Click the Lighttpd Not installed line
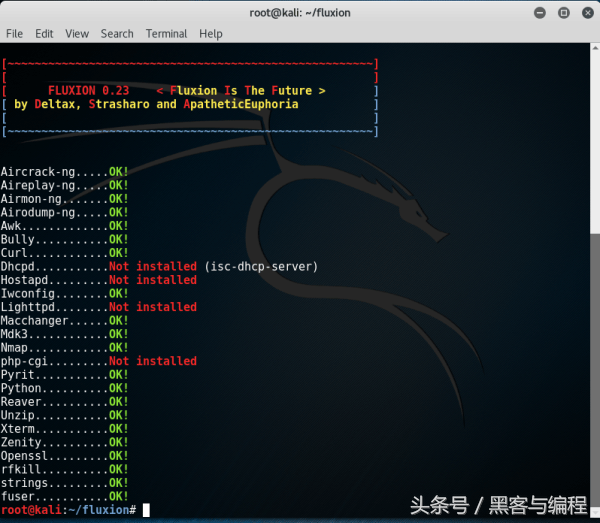This screenshot has width=600, height=523. point(99,307)
